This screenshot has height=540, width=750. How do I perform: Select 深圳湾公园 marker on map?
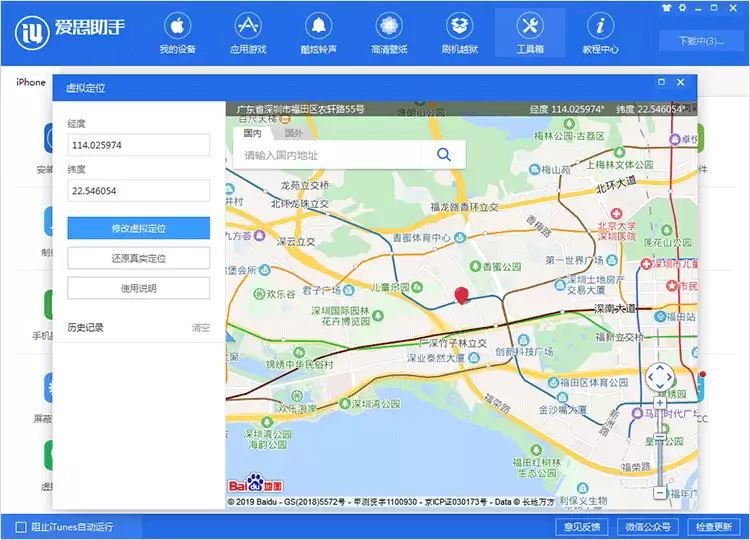[344, 404]
